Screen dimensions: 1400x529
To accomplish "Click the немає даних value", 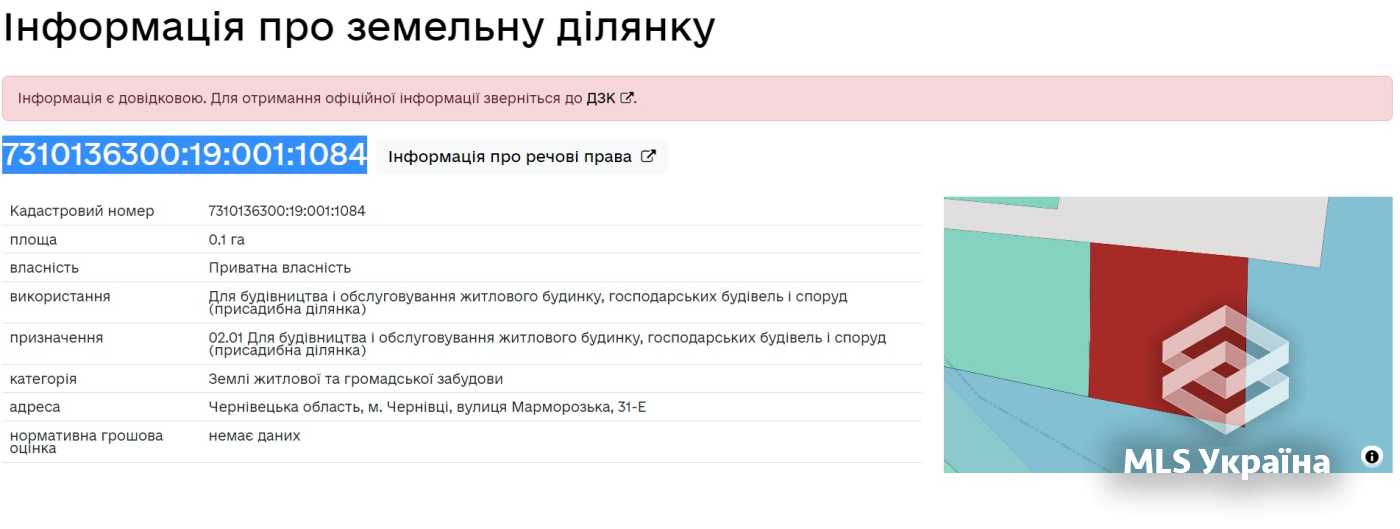I will pyautogui.click(x=254, y=435).
